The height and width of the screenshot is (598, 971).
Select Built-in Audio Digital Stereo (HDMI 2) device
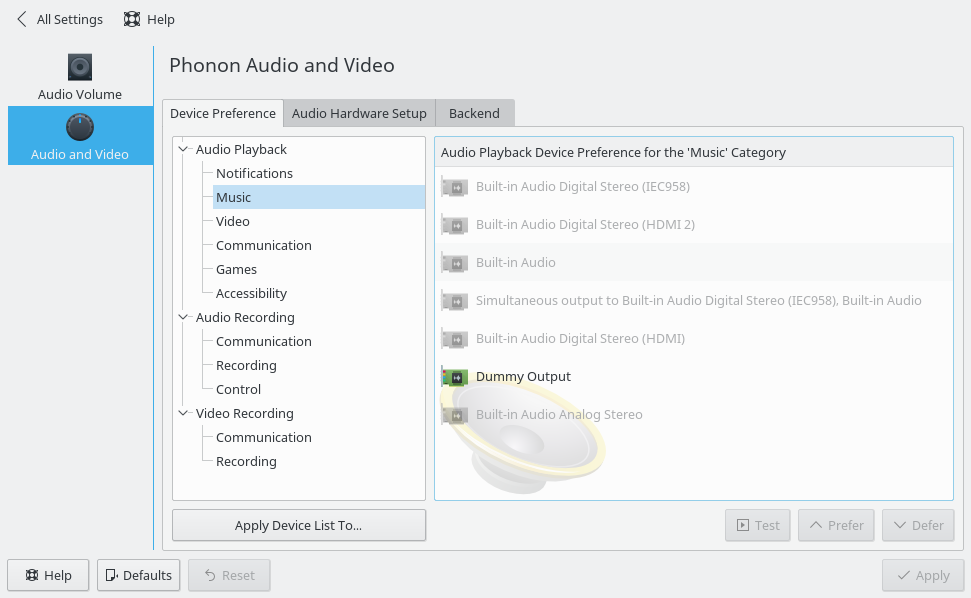click(x=694, y=225)
